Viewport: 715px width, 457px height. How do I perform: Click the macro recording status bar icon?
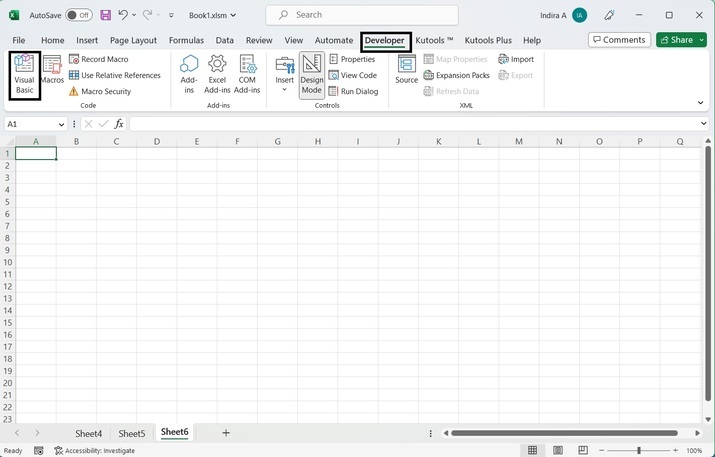[x=39, y=451]
